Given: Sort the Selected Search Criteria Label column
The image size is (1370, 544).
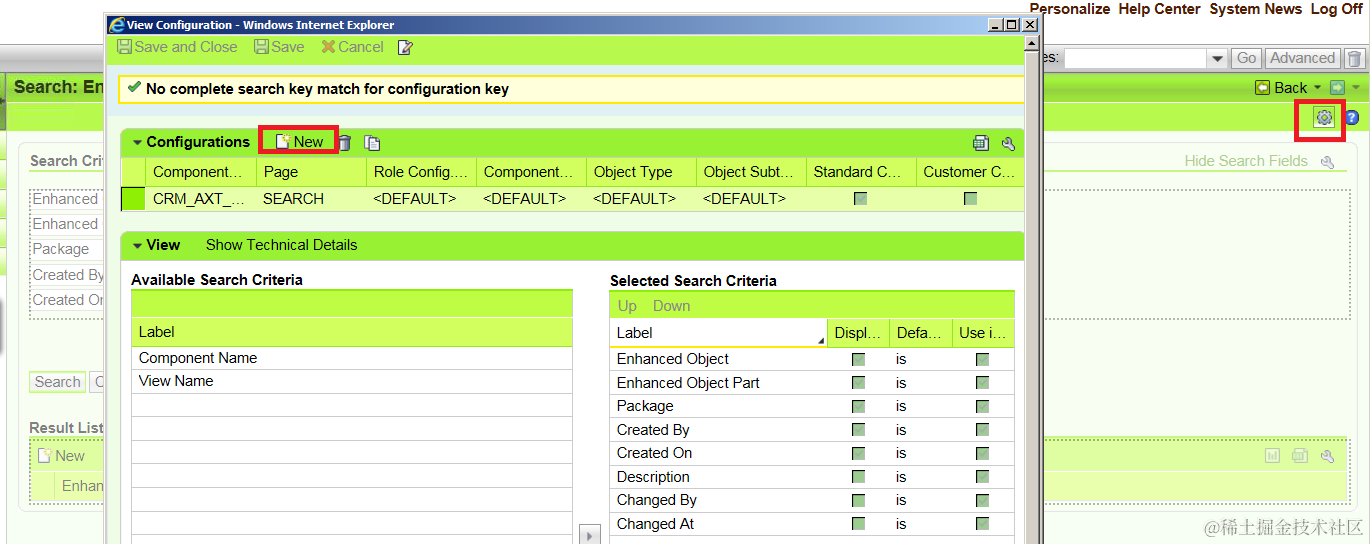Looking at the screenshot, I should point(718,333).
